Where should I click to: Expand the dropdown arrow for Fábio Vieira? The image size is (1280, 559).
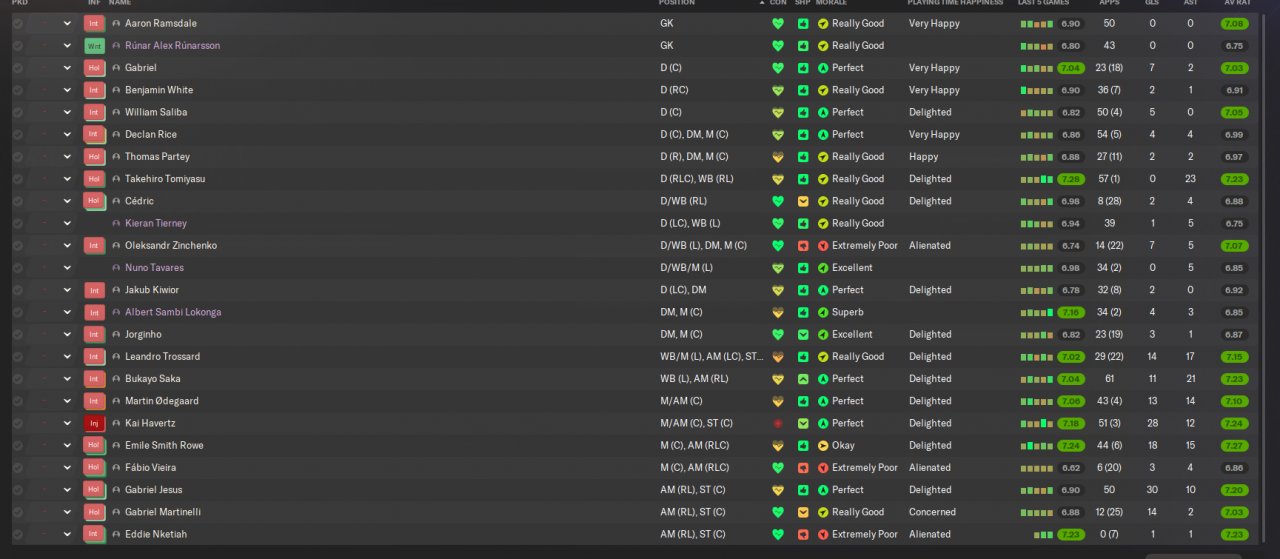point(67,468)
